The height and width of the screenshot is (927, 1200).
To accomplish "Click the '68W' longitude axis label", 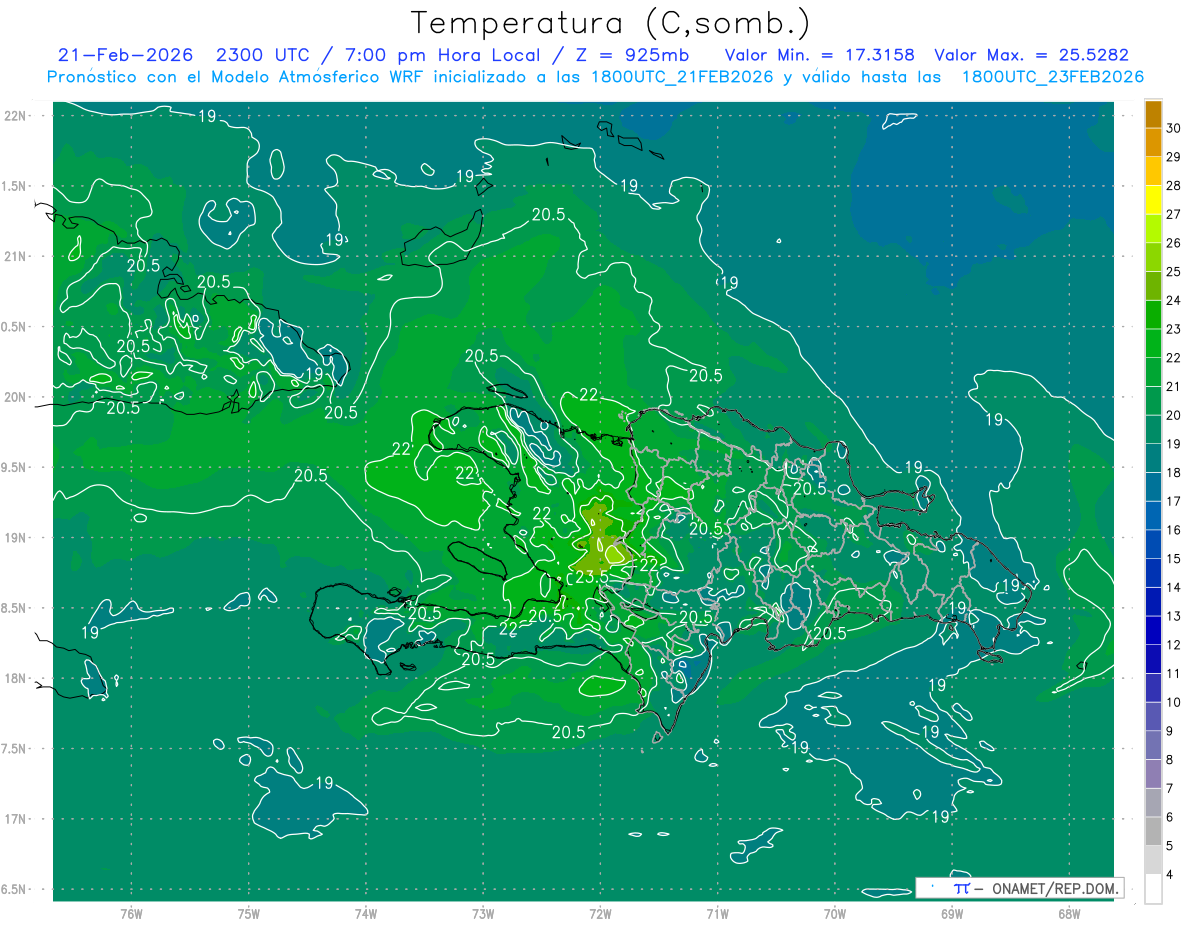I will (1068, 913).
